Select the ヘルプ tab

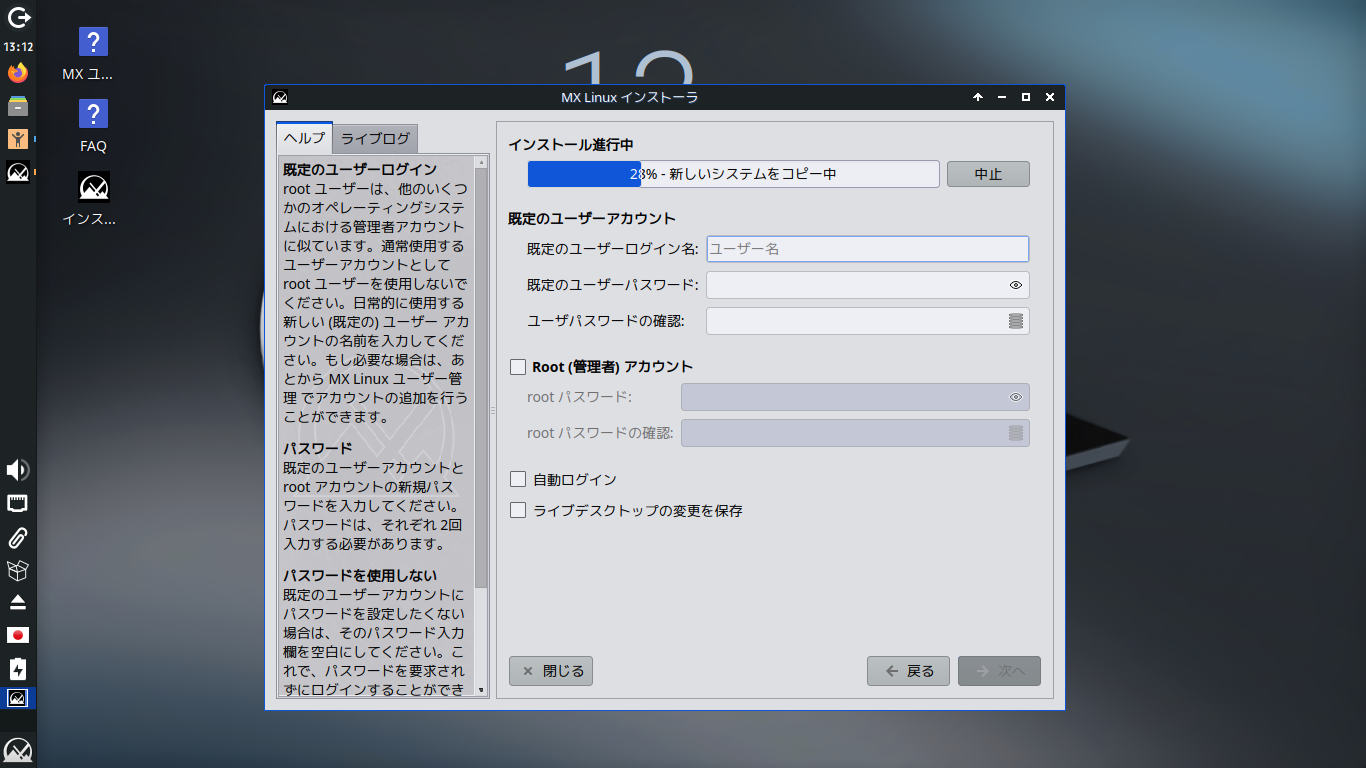[304, 137]
